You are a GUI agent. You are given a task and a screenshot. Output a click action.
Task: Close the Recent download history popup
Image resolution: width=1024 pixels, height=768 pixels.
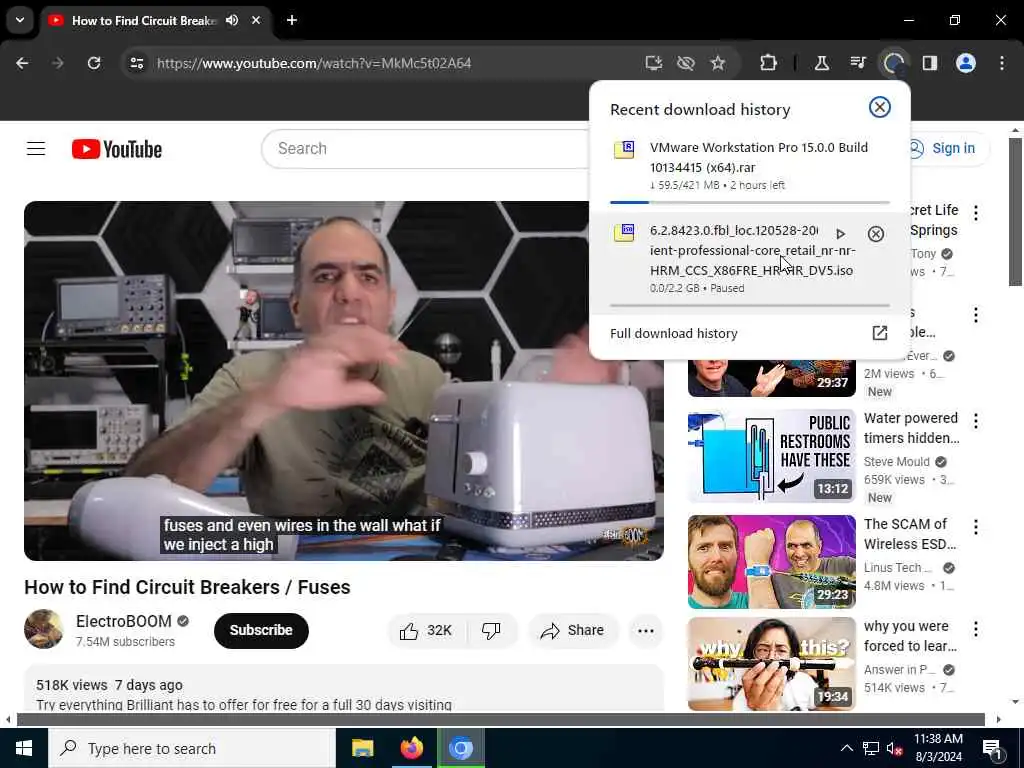click(x=879, y=107)
